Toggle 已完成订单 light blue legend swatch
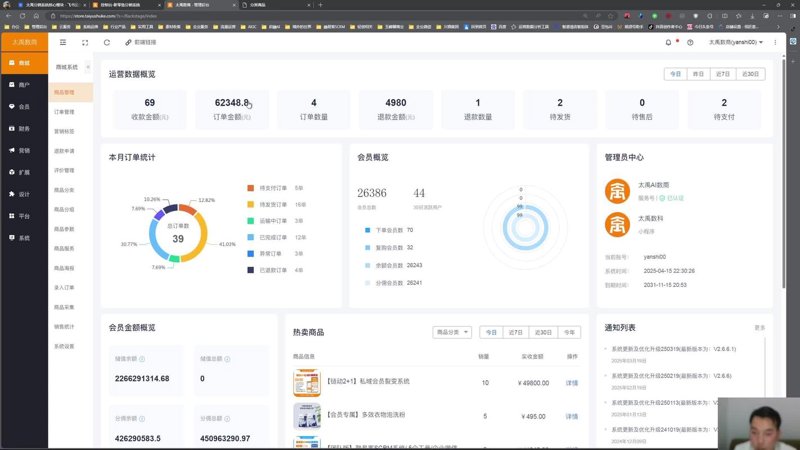This screenshot has height=450, width=800. [251, 237]
